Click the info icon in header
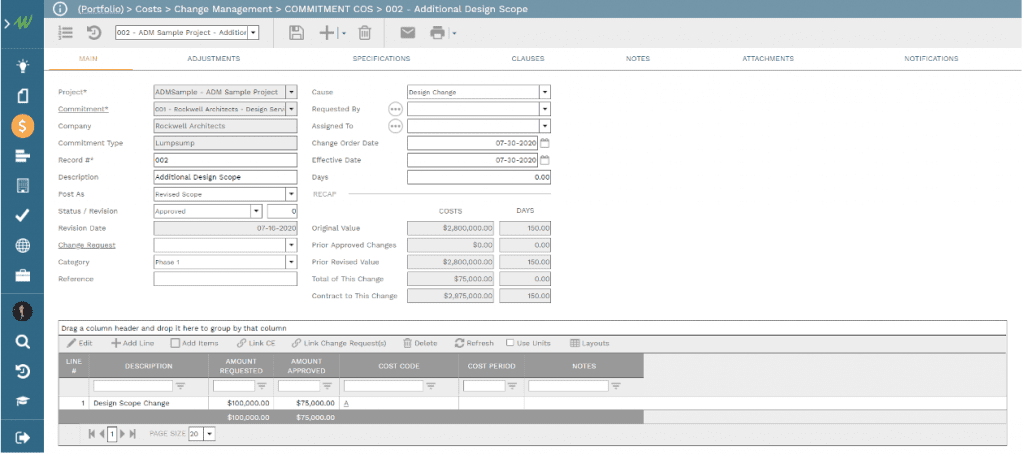Screen dimensions: 1024x455 click(x=59, y=9)
